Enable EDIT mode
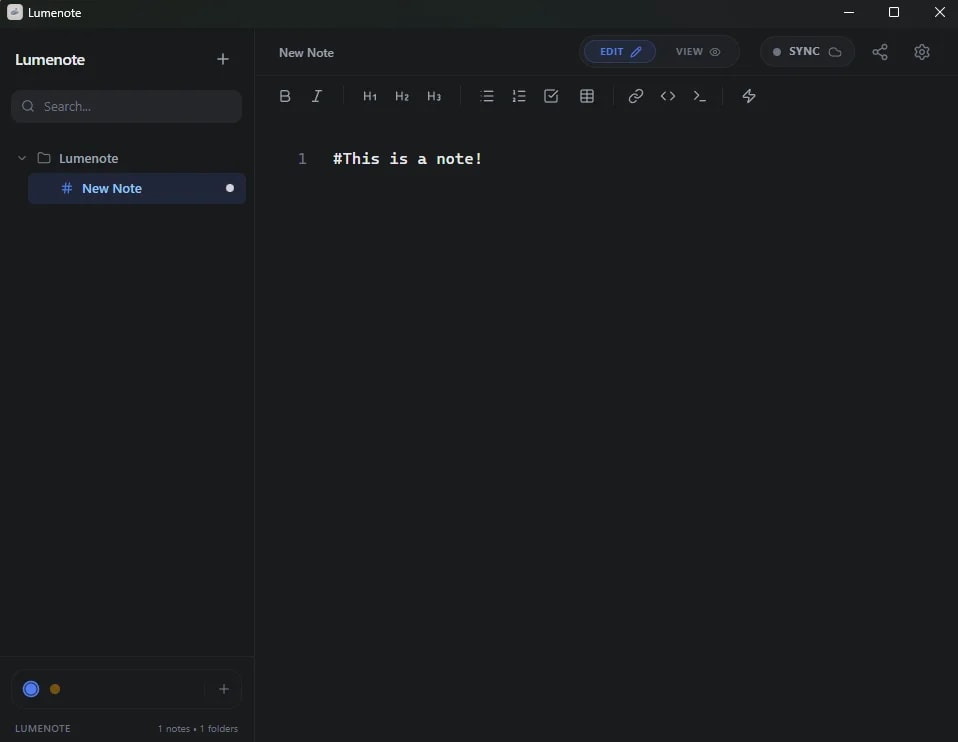 pos(613,51)
